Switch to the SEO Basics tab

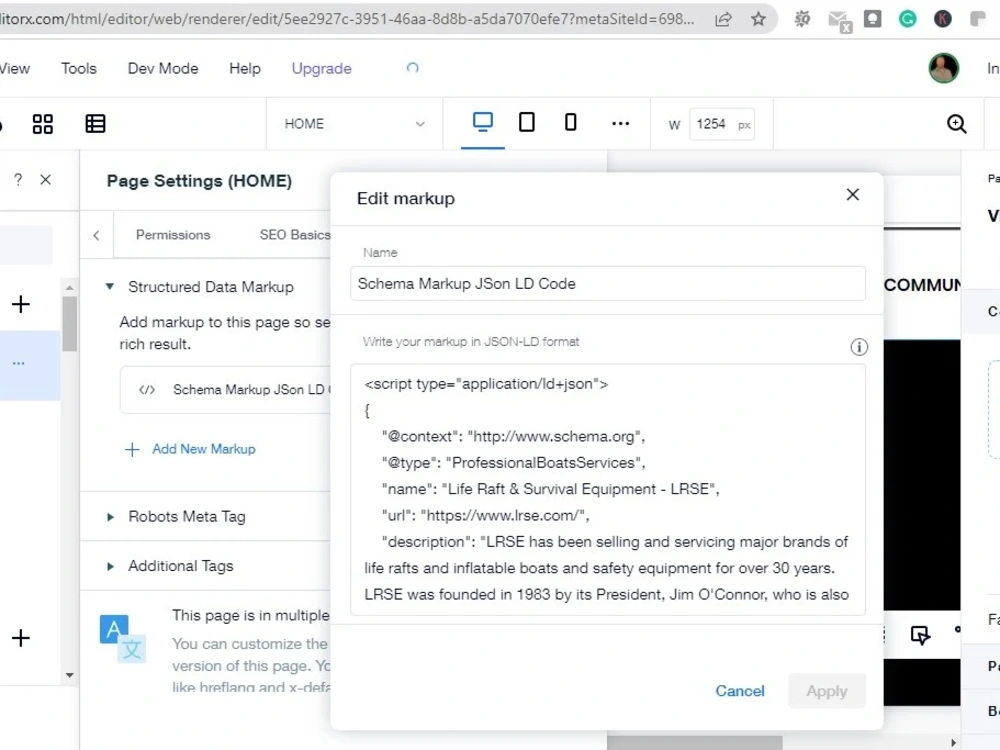tap(295, 235)
